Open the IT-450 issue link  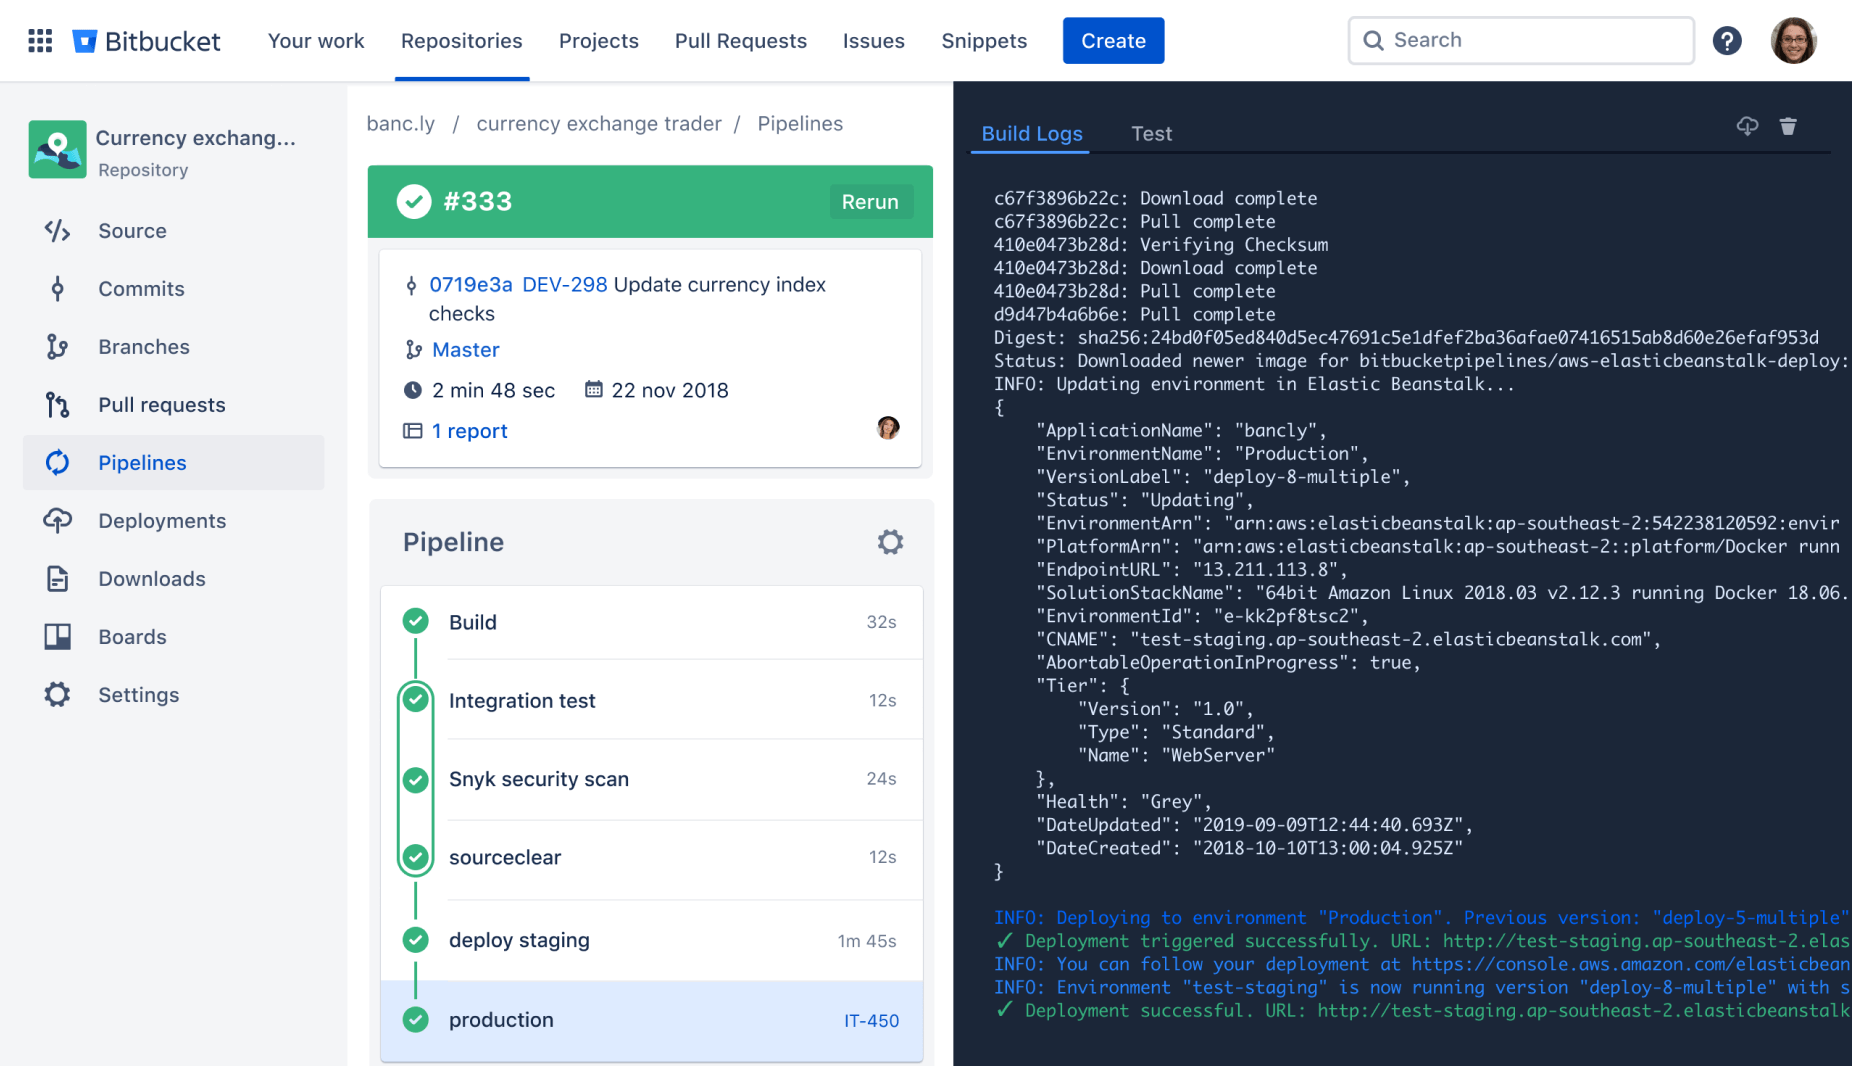[x=871, y=1021]
